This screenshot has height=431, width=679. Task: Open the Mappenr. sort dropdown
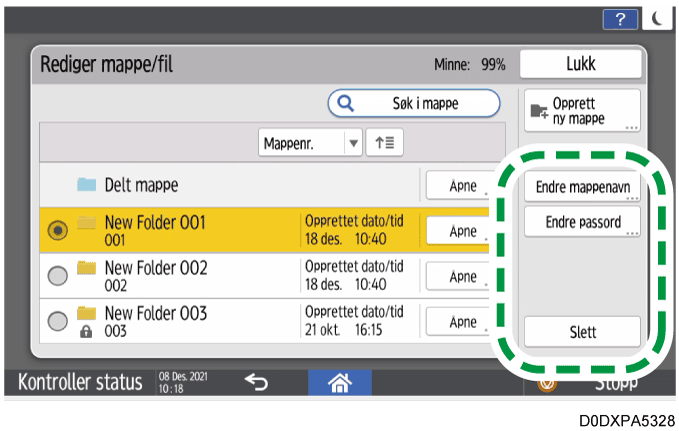click(311, 143)
